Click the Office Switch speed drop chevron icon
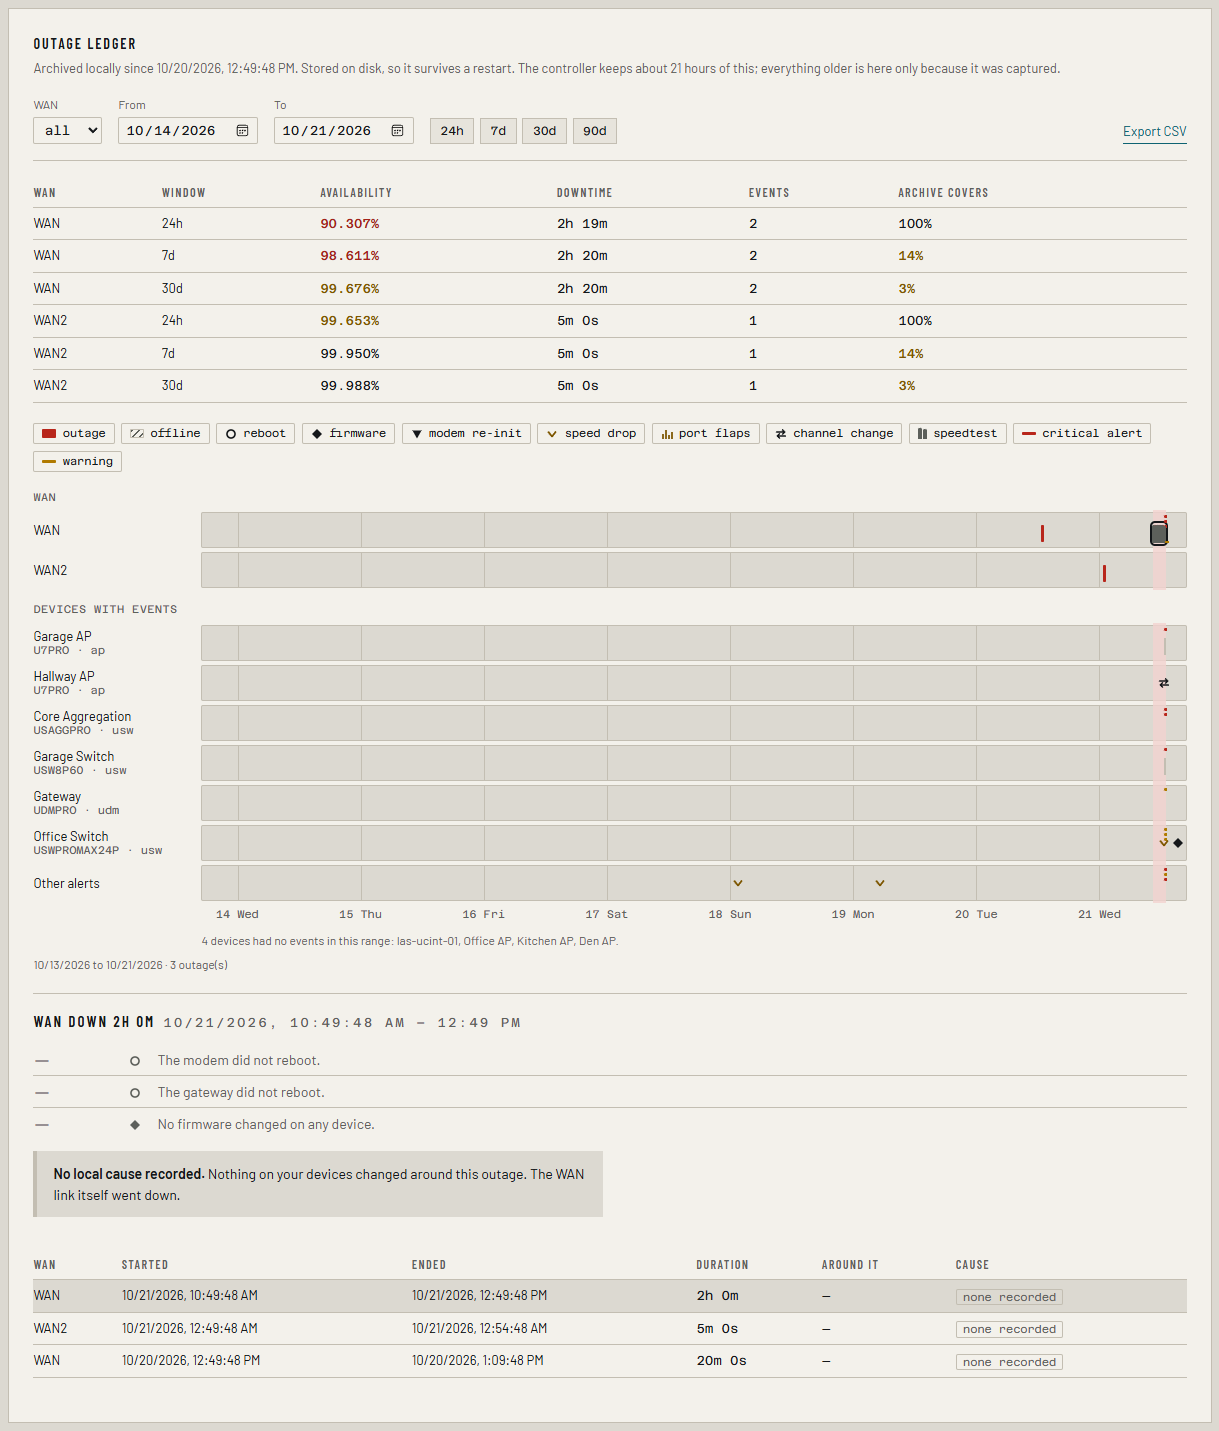Viewport: 1219px width, 1431px height. click(1164, 843)
